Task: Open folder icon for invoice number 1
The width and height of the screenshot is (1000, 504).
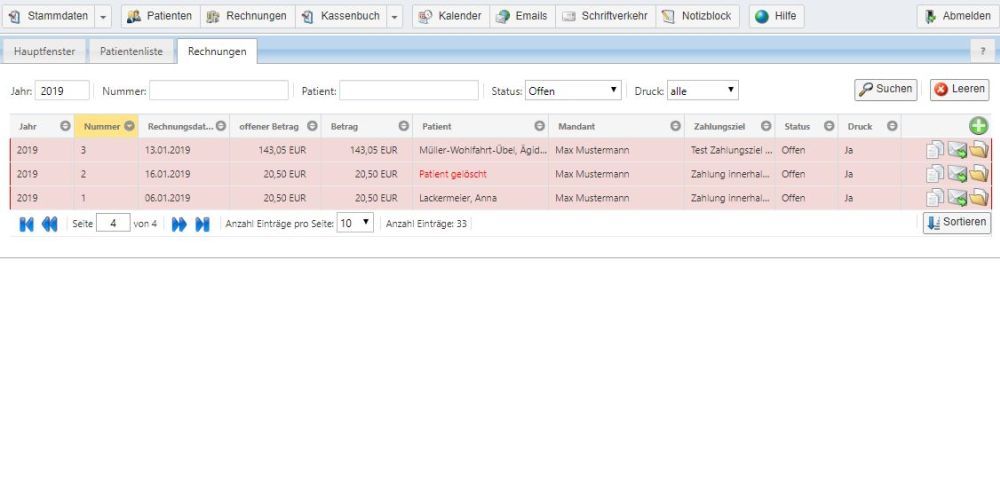Action: pos(978,198)
